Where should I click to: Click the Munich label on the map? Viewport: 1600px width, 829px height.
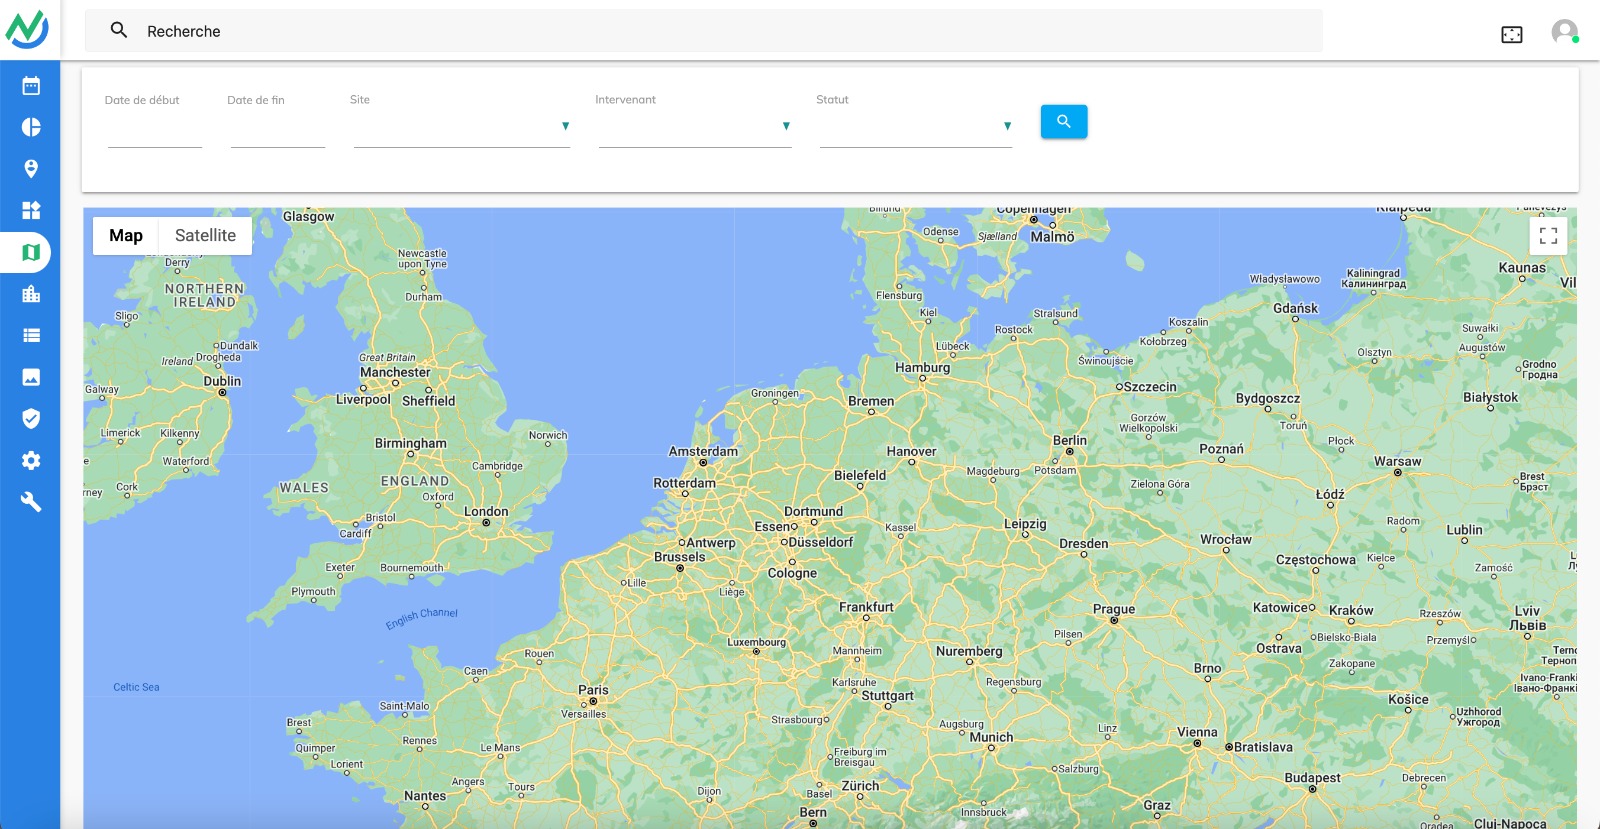point(991,737)
